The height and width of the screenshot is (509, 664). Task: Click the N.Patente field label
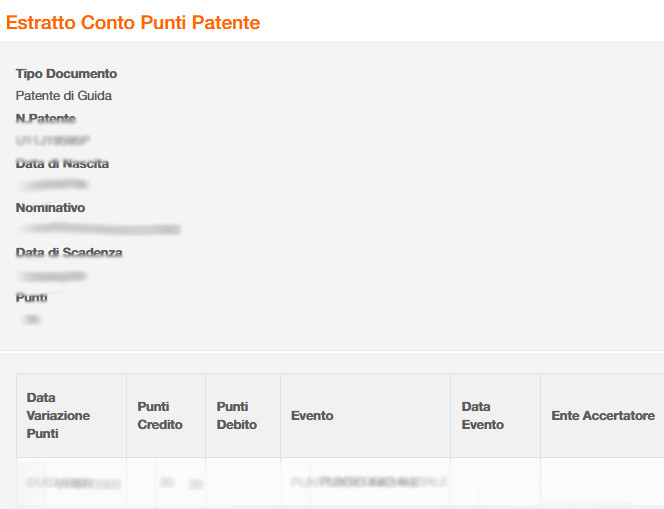click(46, 119)
